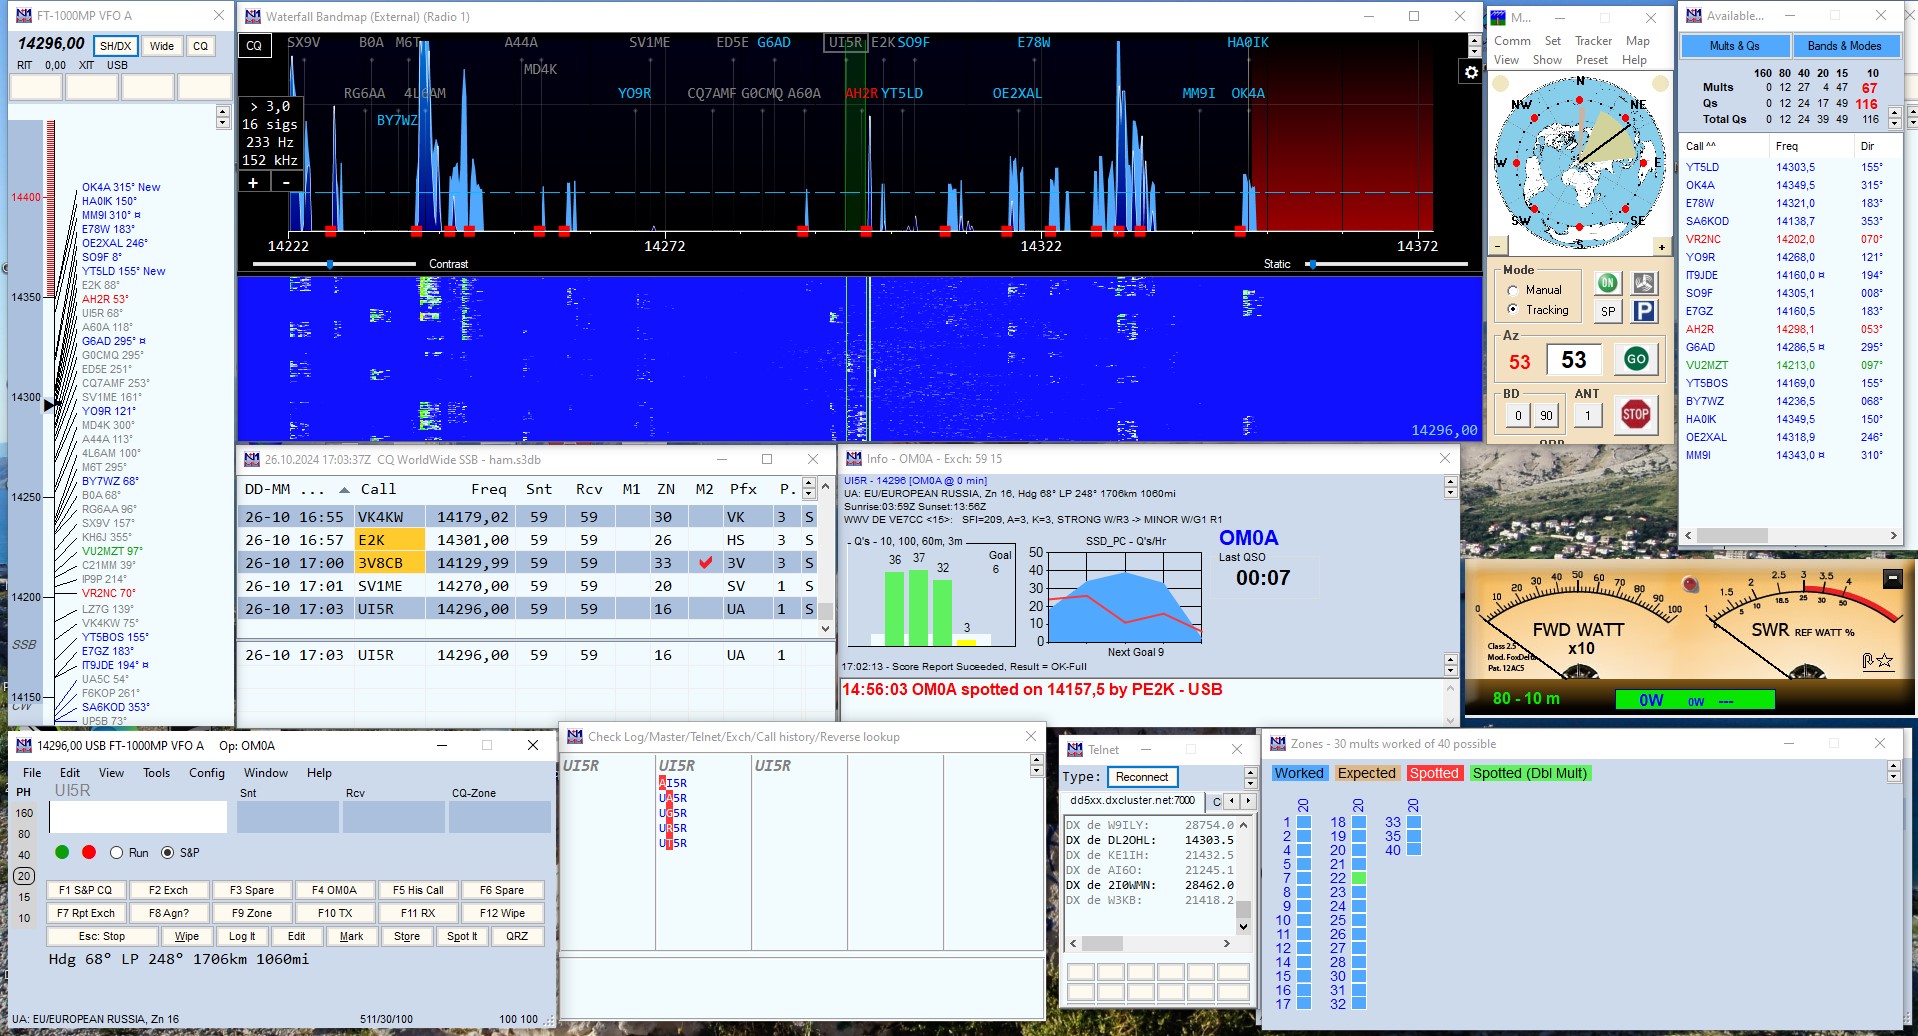Click the blue P park icon
1918x1036 pixels.
(1643, 311)
